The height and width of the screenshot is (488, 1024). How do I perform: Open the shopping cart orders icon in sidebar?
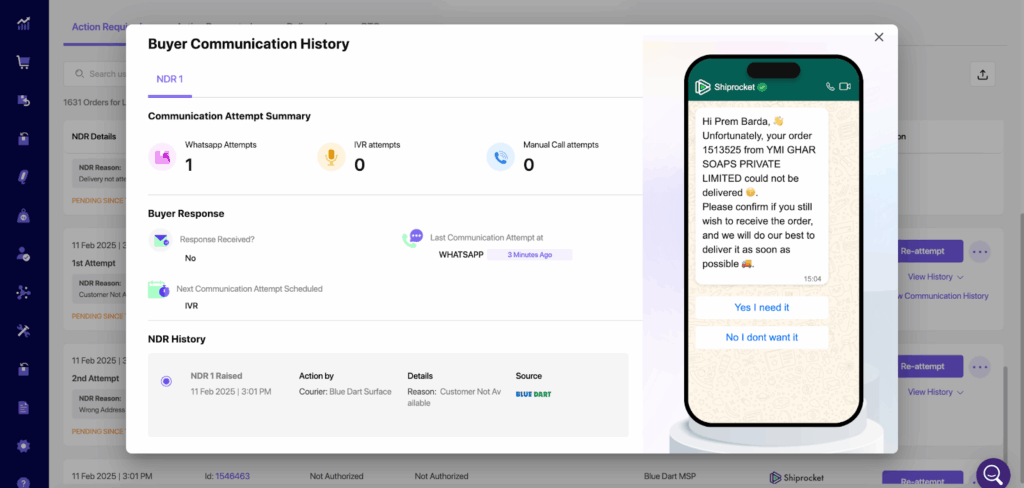tap(23, 62)
